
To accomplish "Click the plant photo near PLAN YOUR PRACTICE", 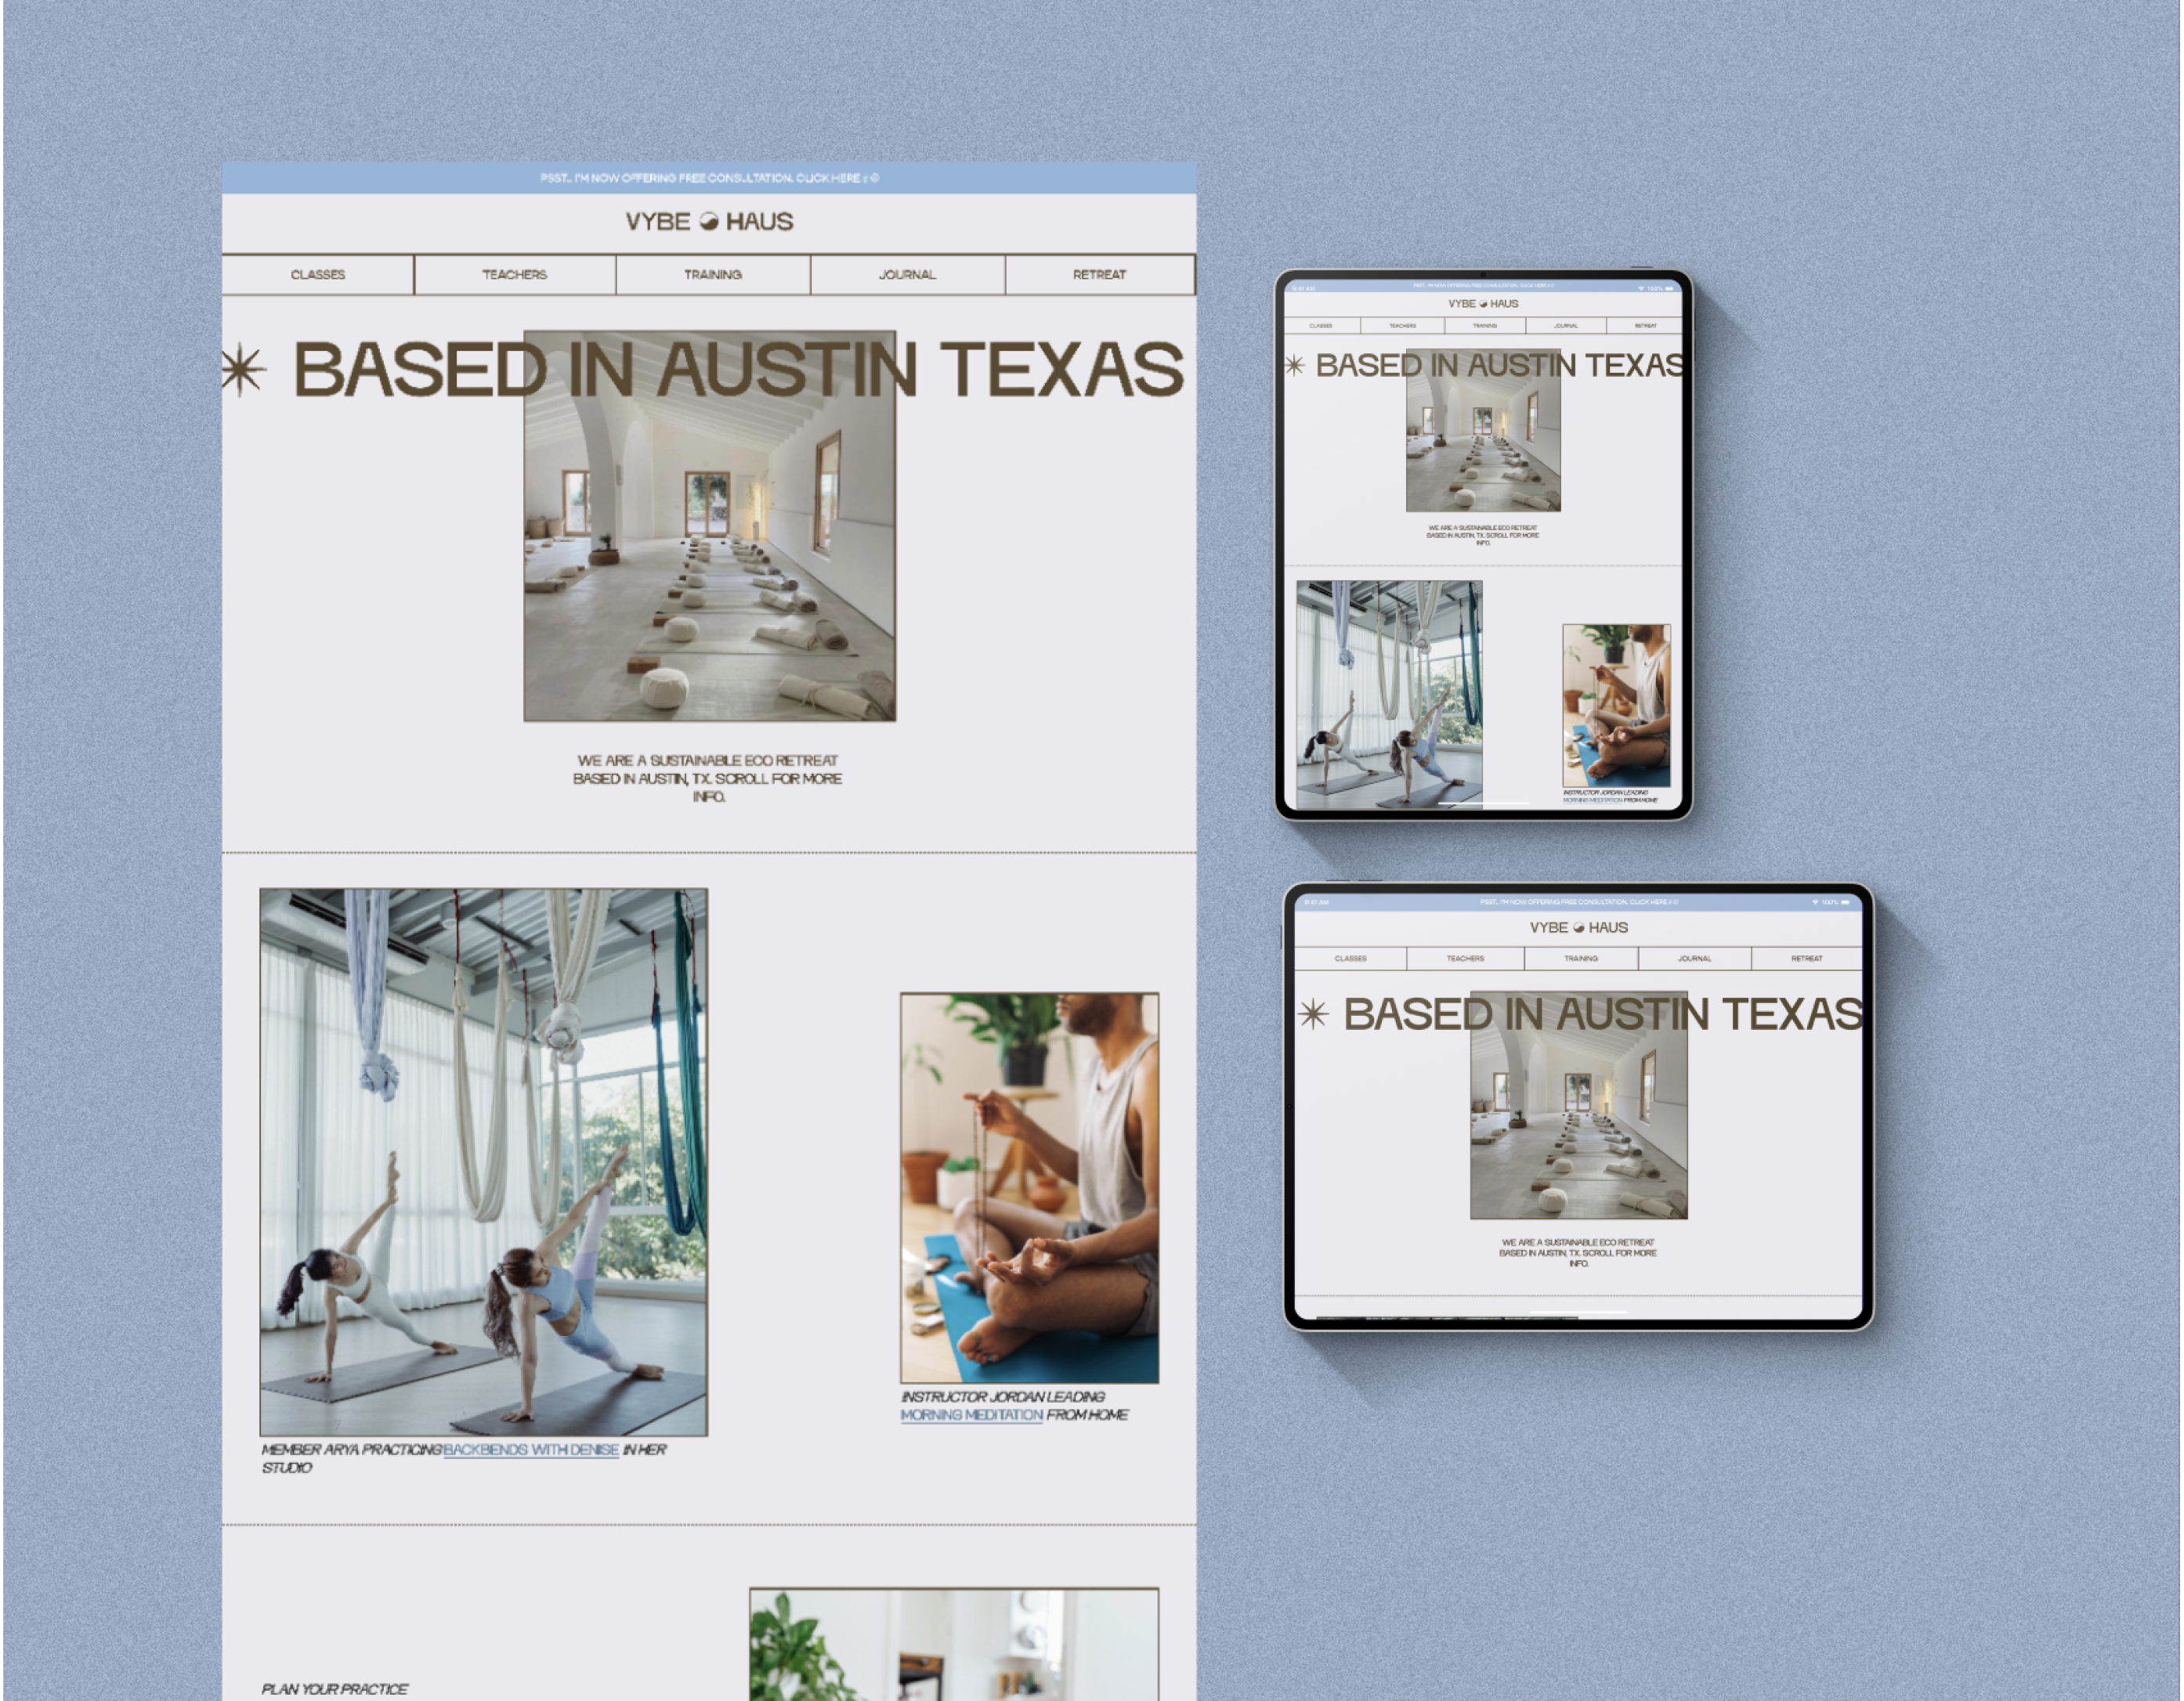I will pos(954,1644).
